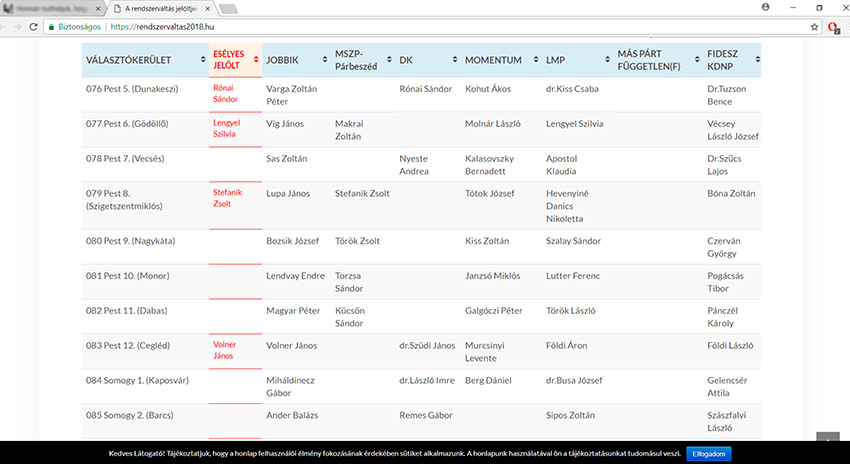View site security via green padlock icon
This screenshot has width=850, height=464.
[51, 27]
